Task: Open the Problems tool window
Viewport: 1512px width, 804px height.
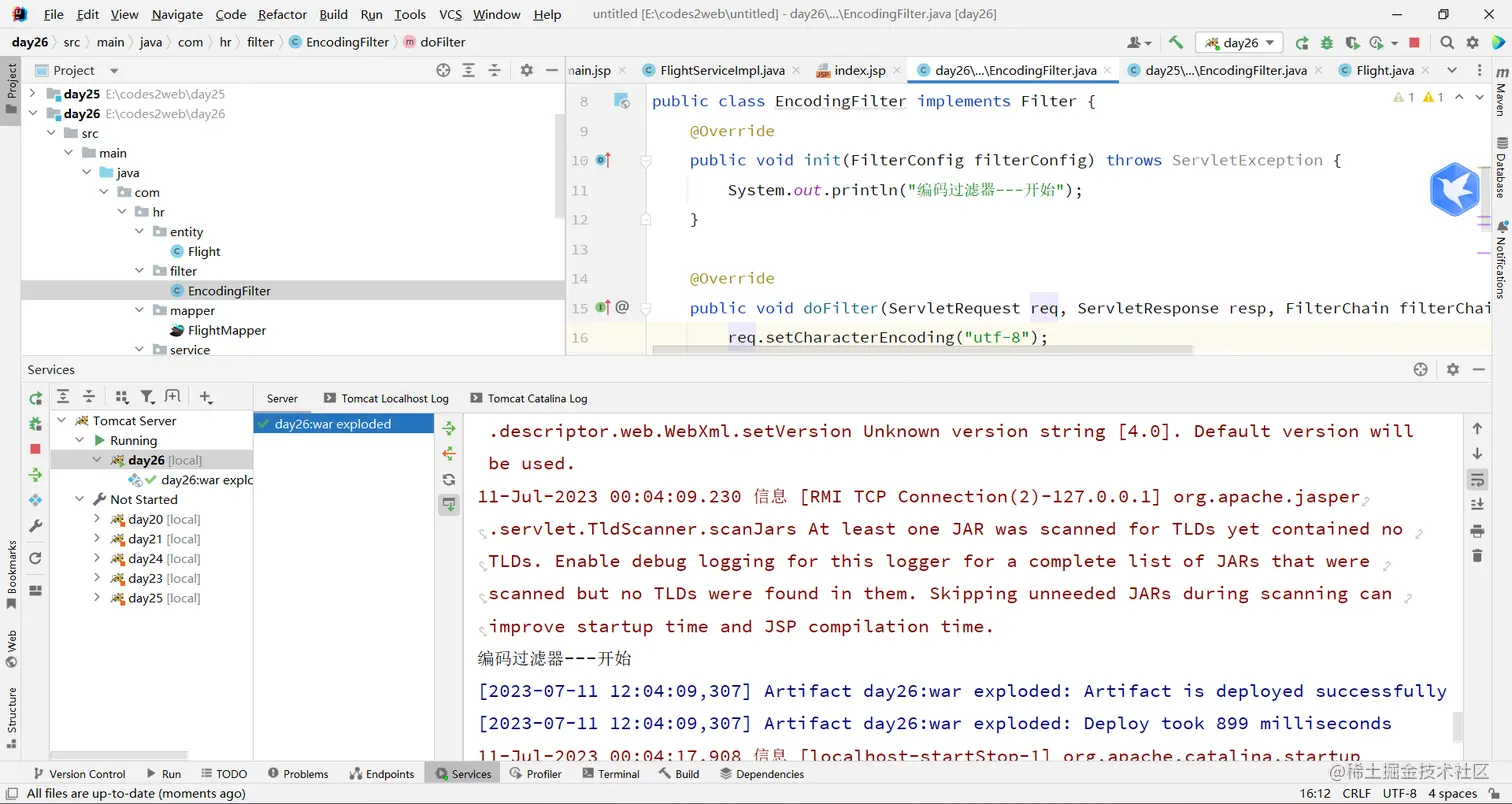Action: [x=297, y=774]
